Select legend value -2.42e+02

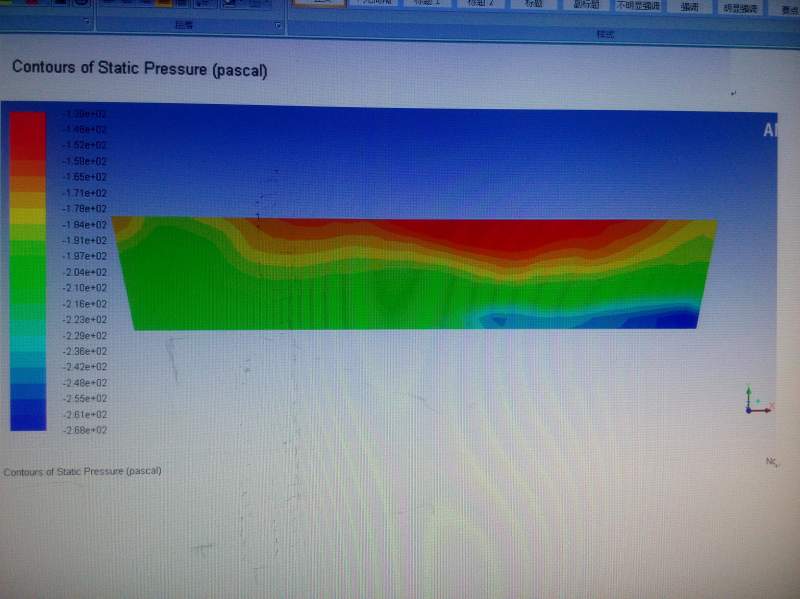pyautogui.click(x=85, y=367)
